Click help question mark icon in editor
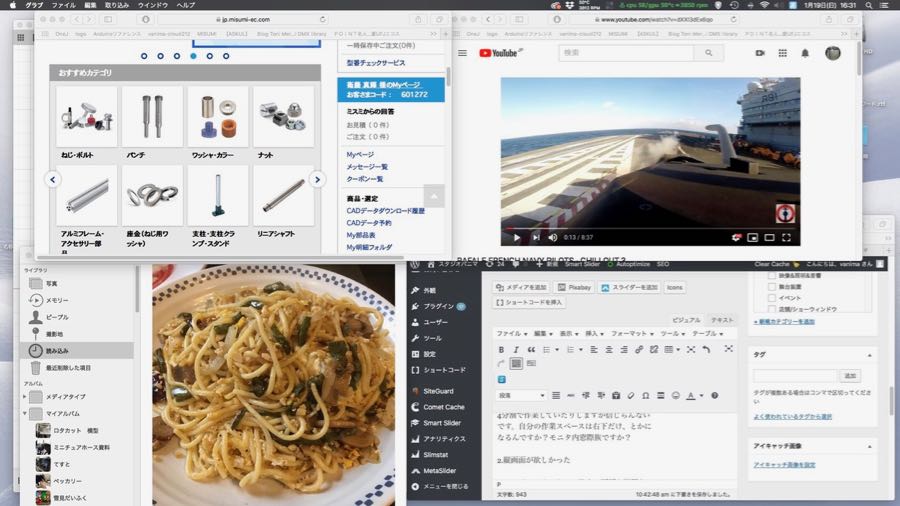 (714, 395)
